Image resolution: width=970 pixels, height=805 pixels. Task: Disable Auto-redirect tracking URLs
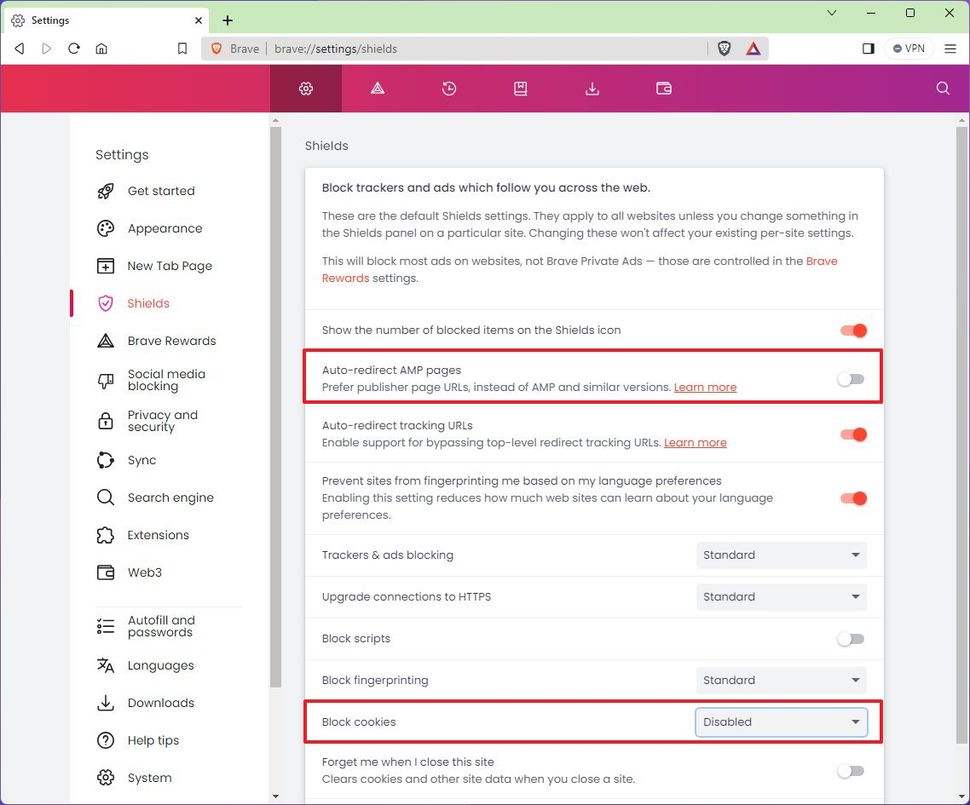click(851, 435)
